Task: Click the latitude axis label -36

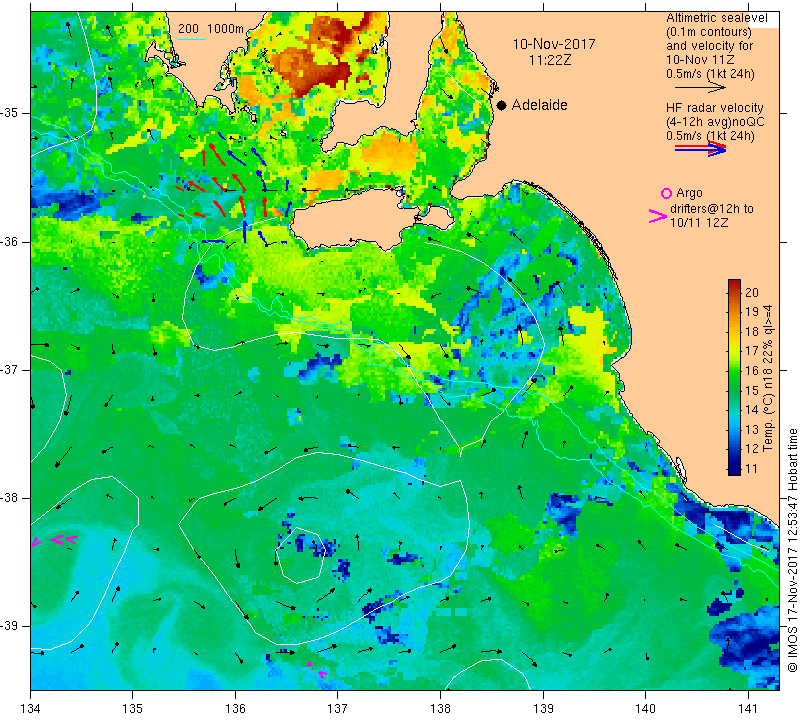Action: point(10,241)
